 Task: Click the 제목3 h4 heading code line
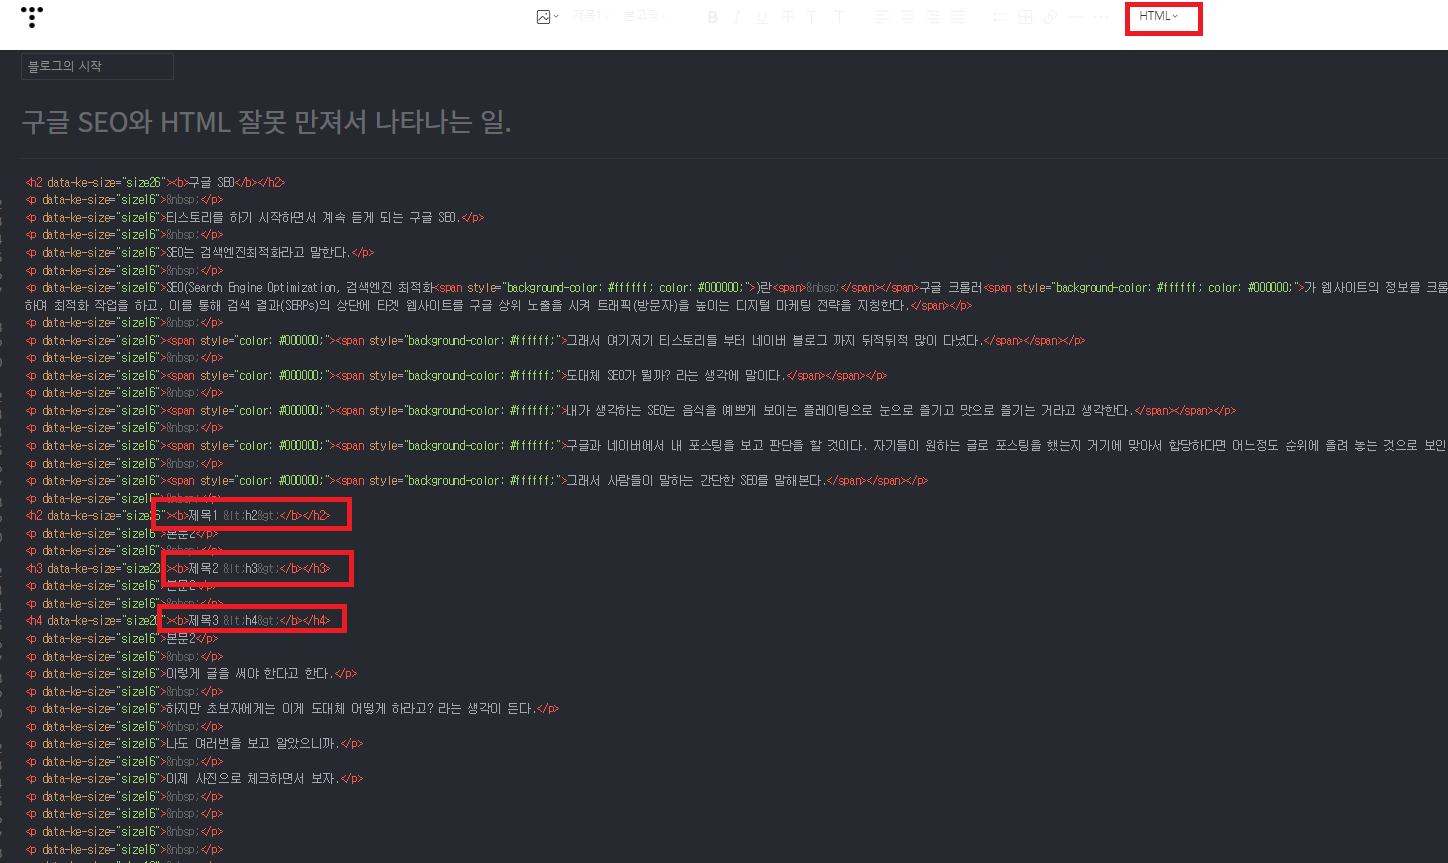pyautogui.click(x=178, y=621)
